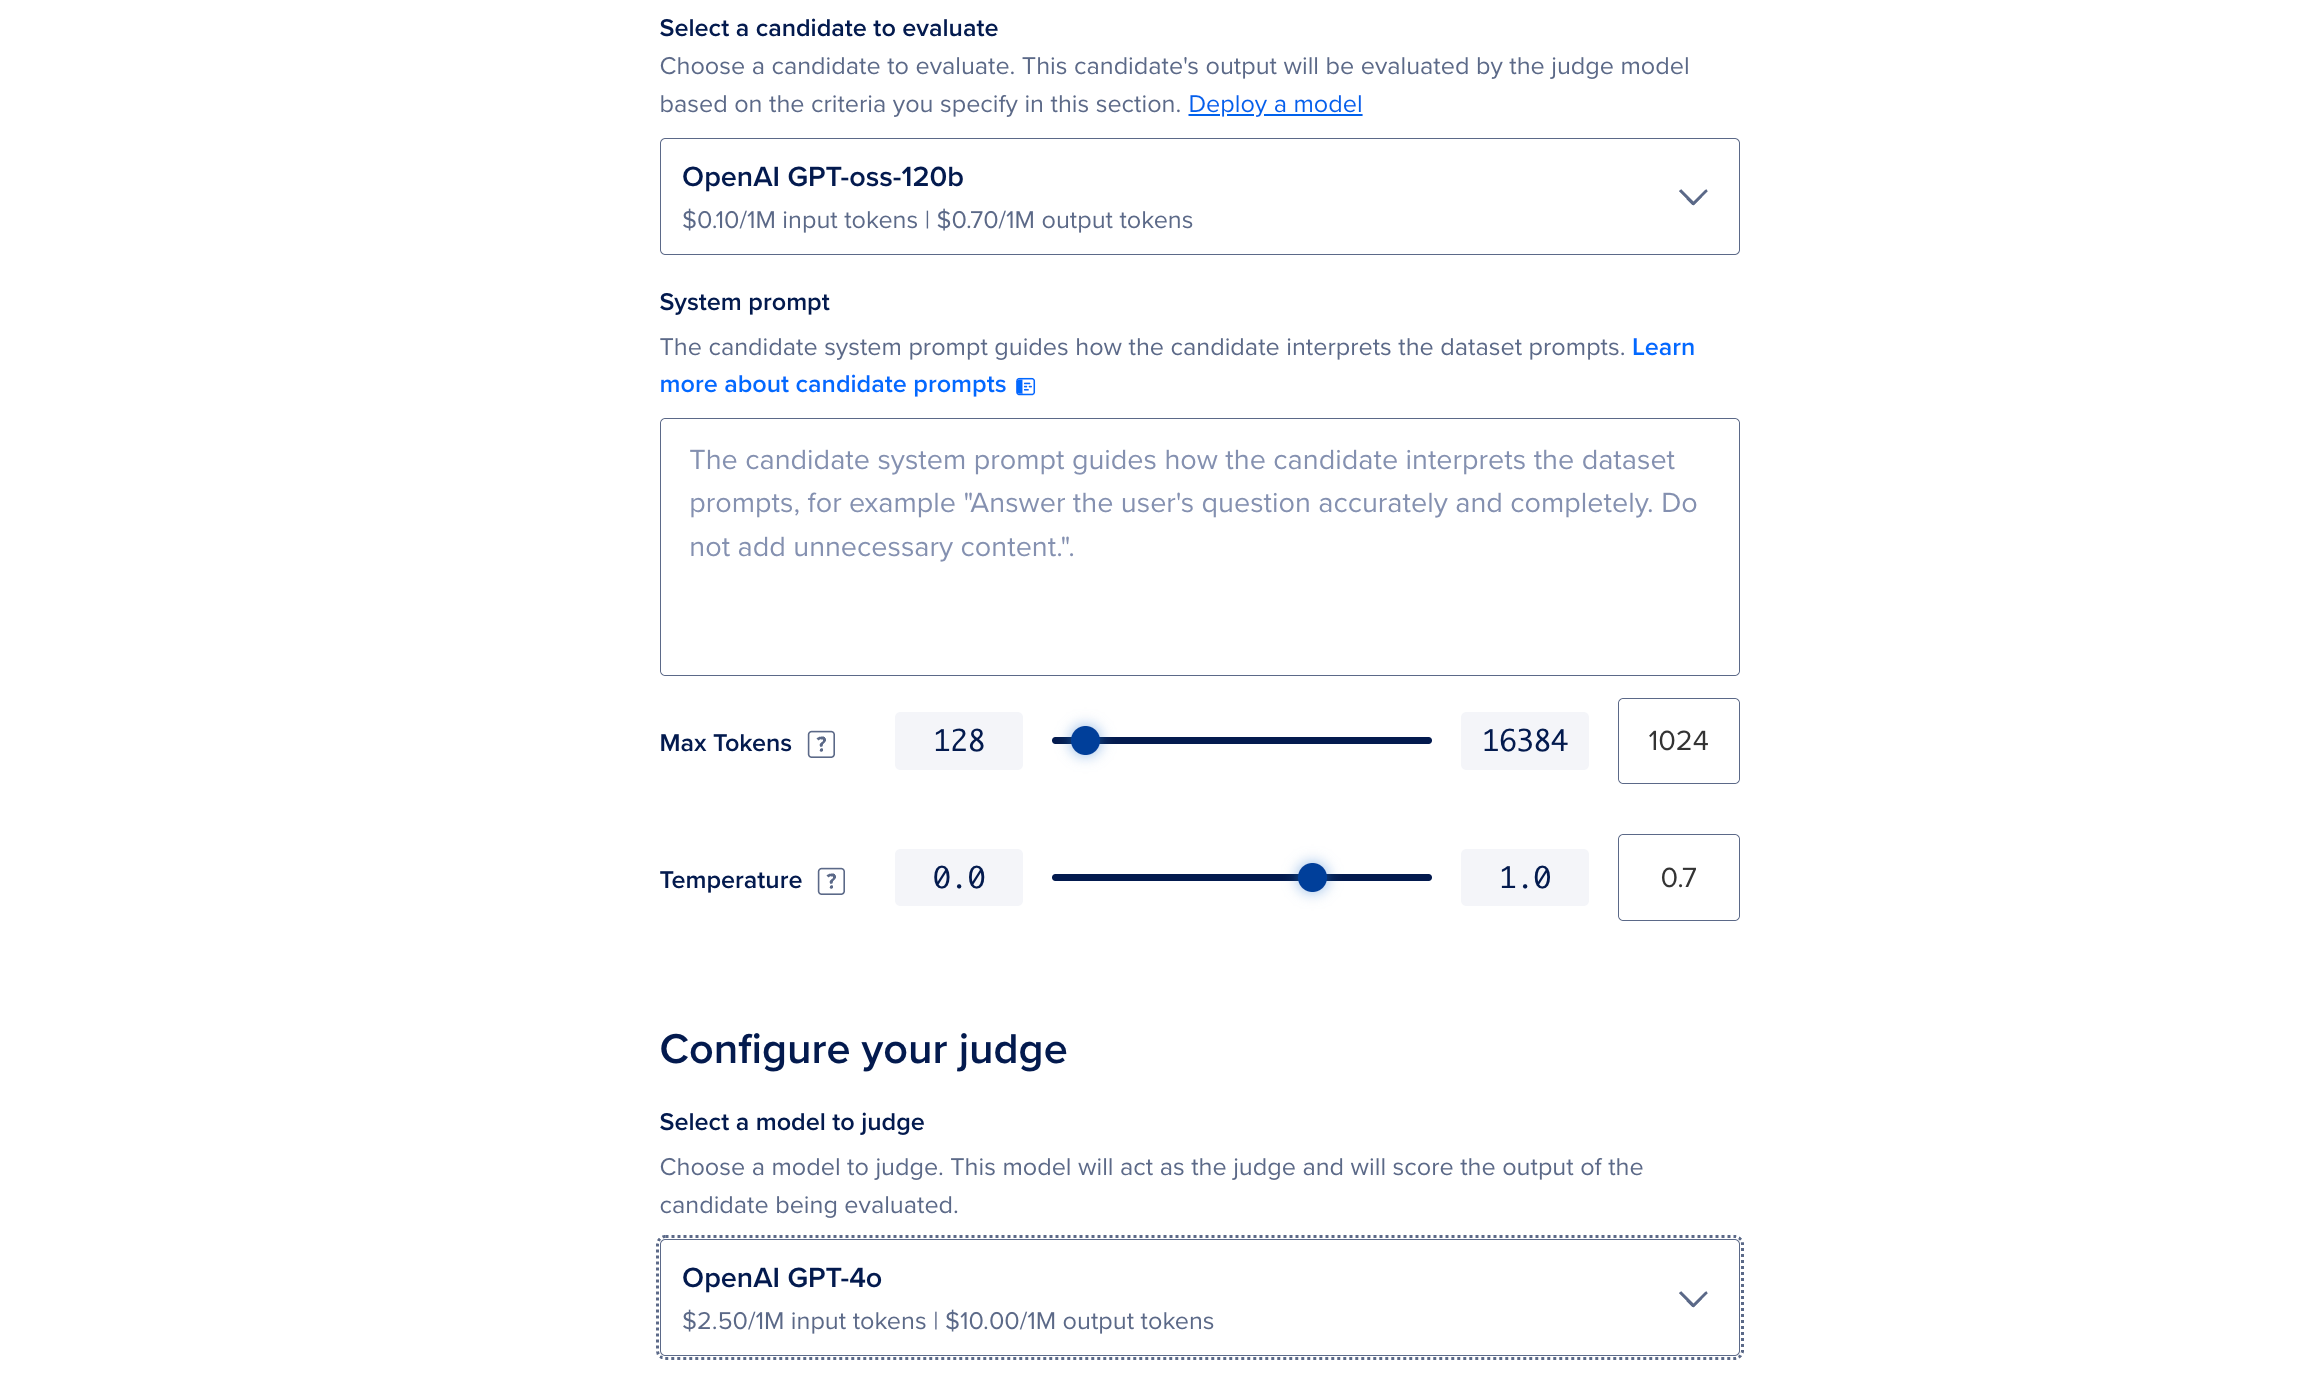This screenshot has height=1386, width=2300.
Task: Click the Max Tokens value box showing 1024
Action: click(1678, 741)
